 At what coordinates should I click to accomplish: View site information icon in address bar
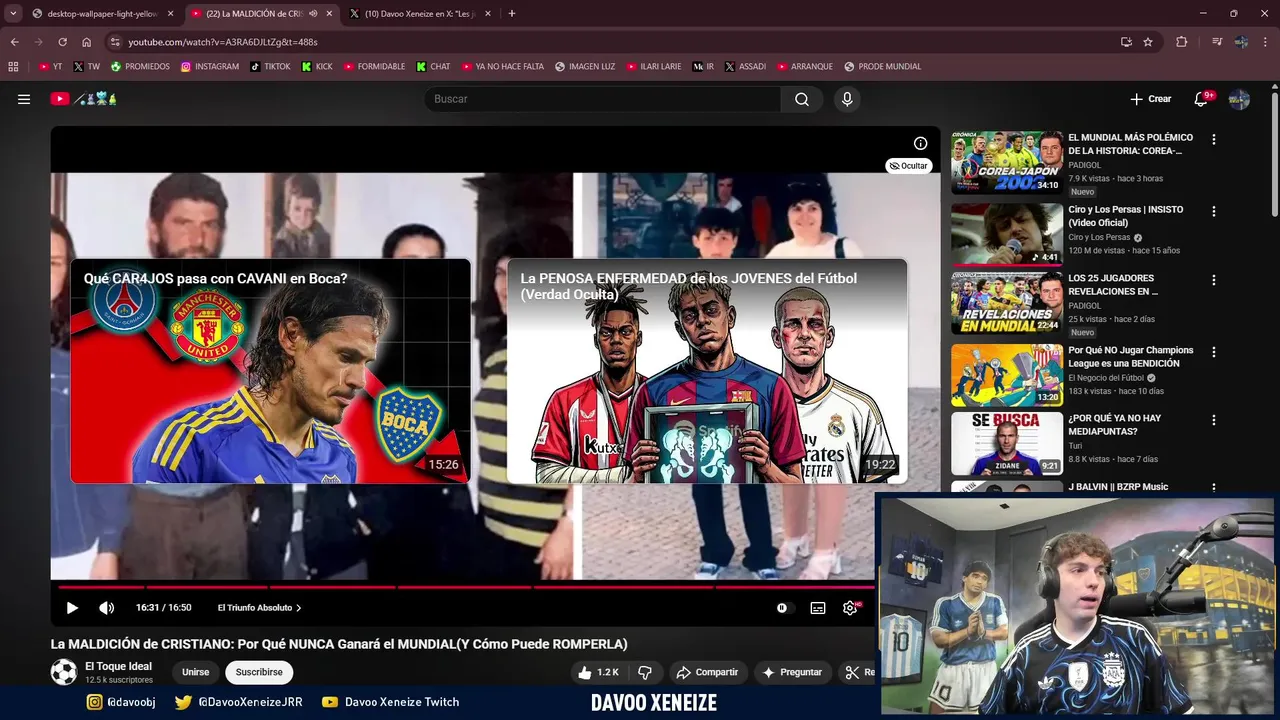[x=115, y=42]
